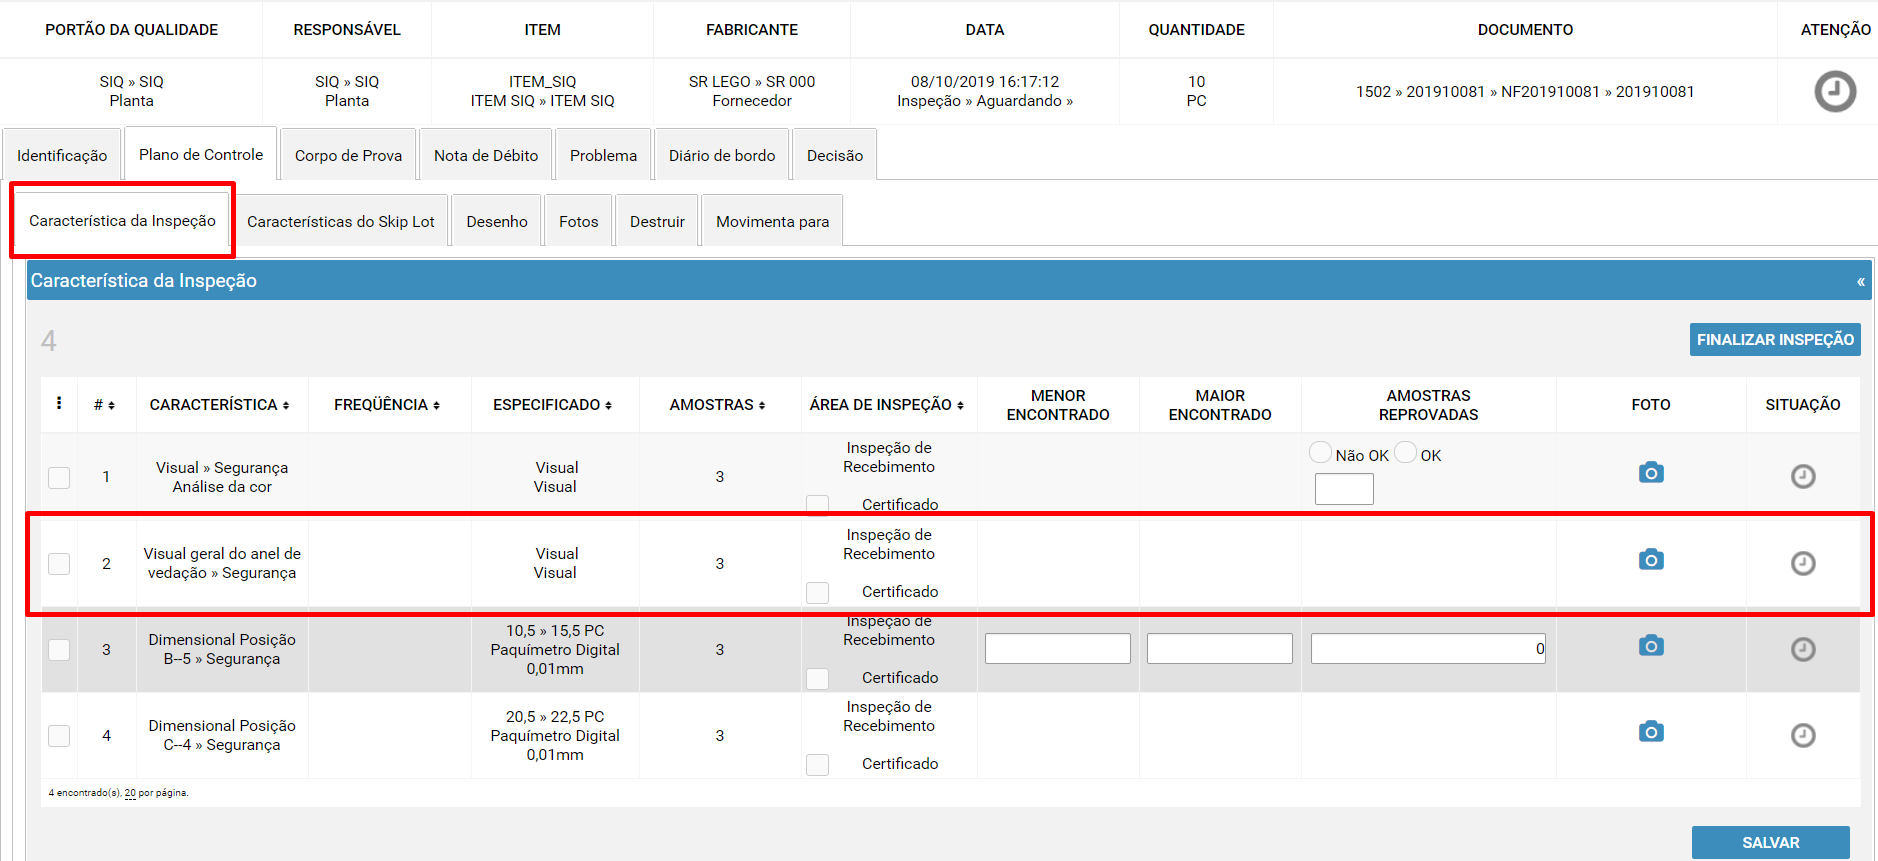Screen dimensions: 1878x861
Task: Click the 10,5 » 15,5 PC specification
Action: [x=555, y=630]
